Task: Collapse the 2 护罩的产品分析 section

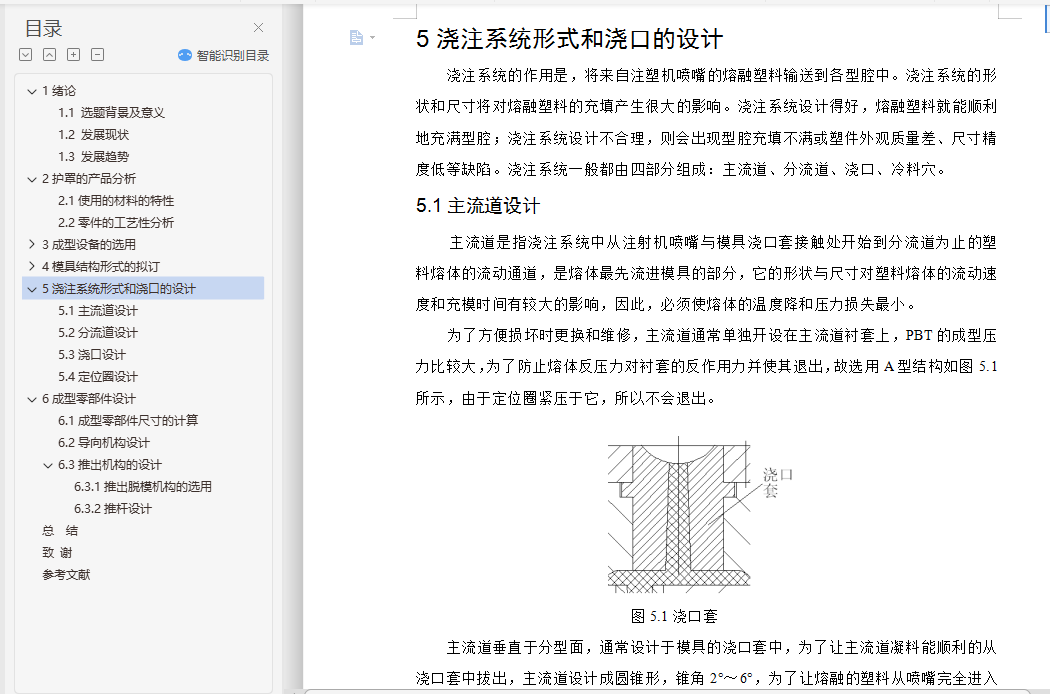Action: 31,179
